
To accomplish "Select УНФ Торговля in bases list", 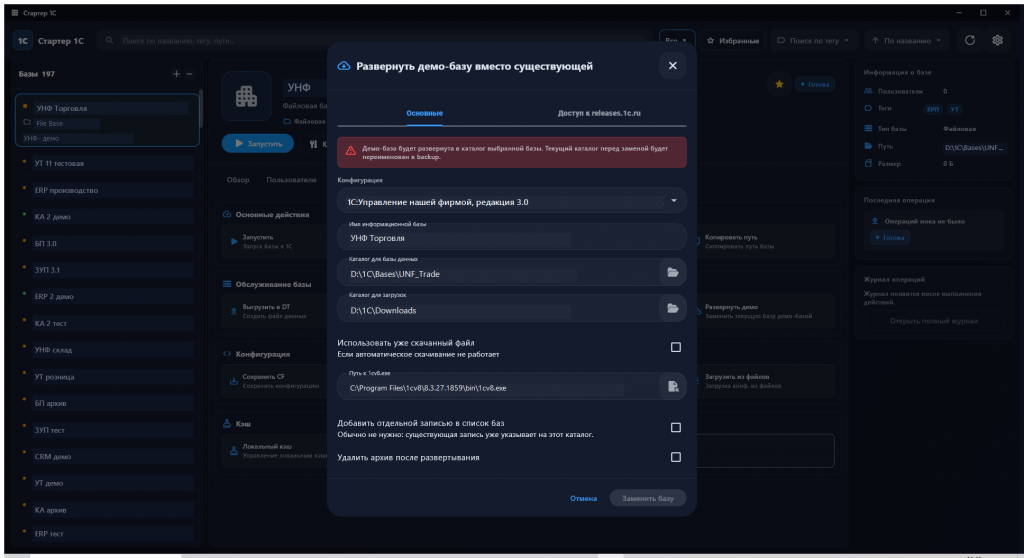I will (x=107, y=120).
